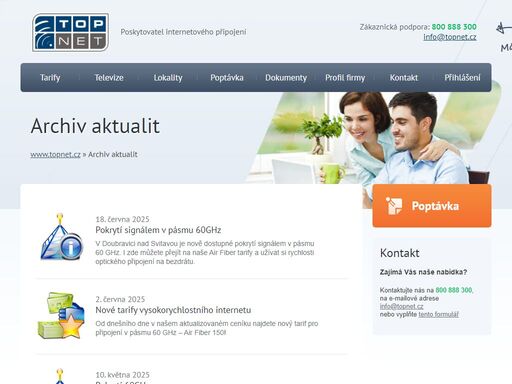
Task: Click the info@topnet.cz link in header
Action: coord(450,37)
